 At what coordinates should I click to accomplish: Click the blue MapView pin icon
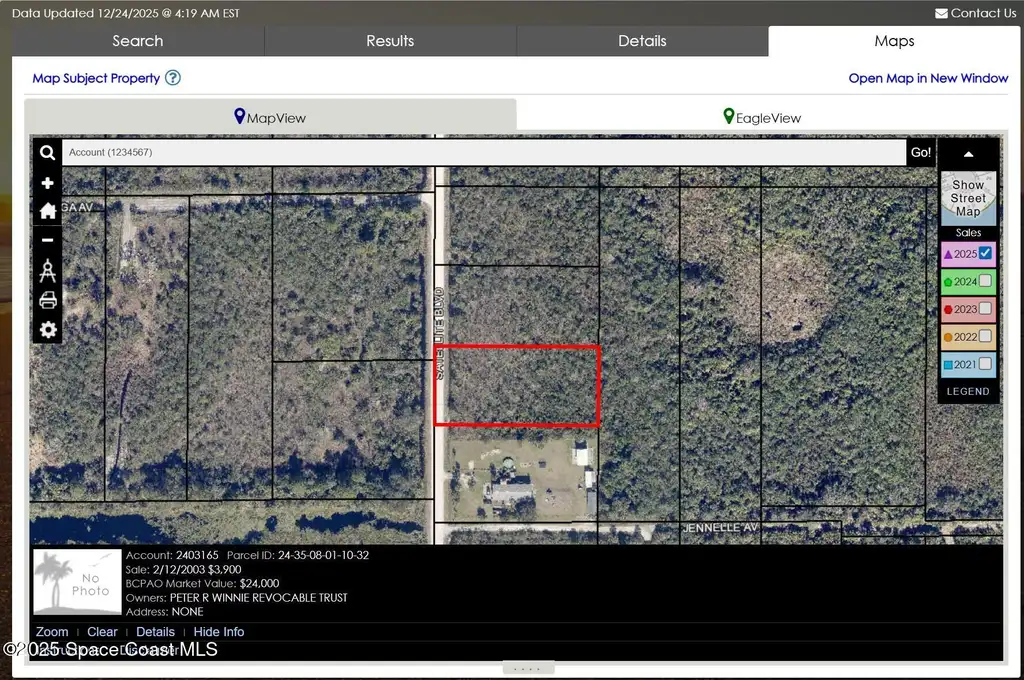pyautogui.click(x=239, y=116)
